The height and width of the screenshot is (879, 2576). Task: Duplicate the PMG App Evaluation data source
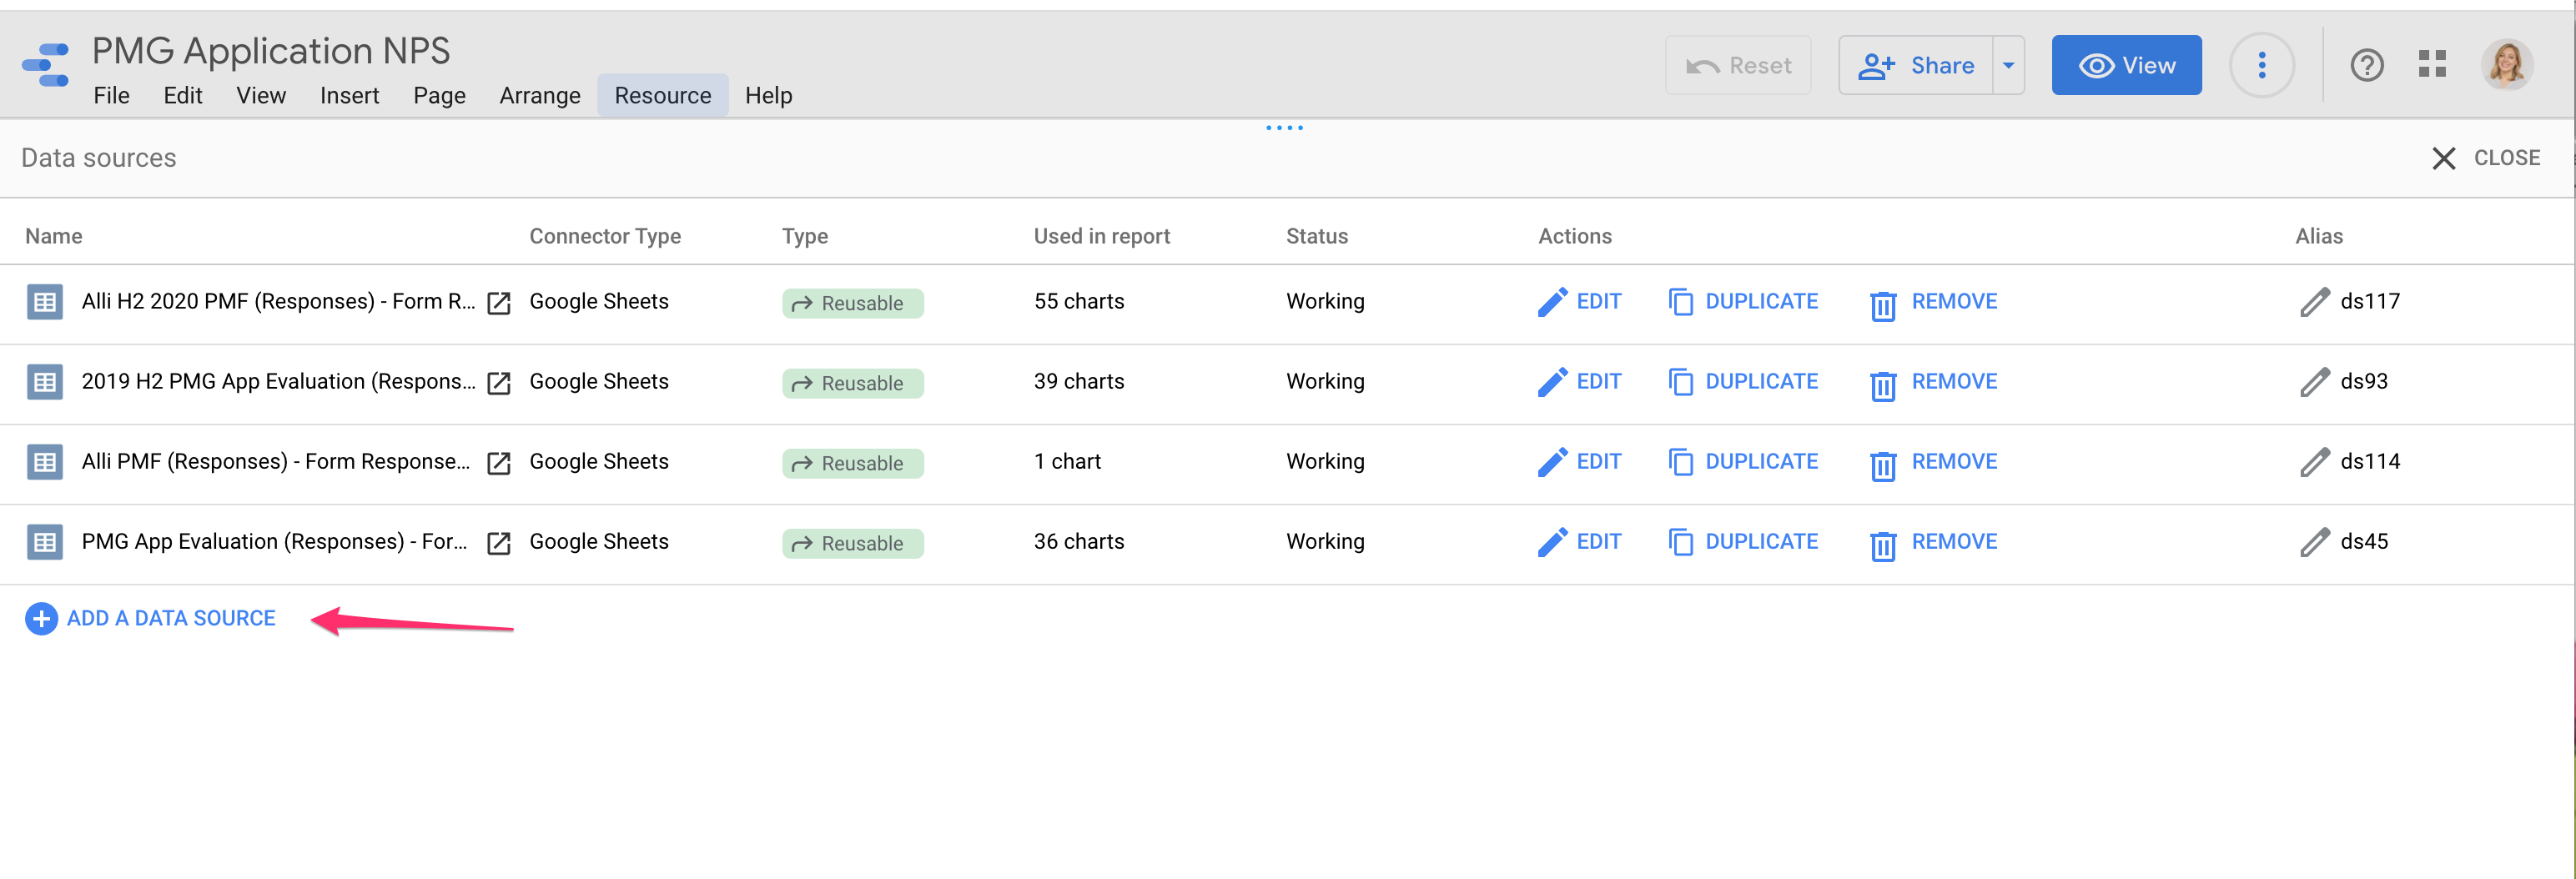click(1743, 542)
